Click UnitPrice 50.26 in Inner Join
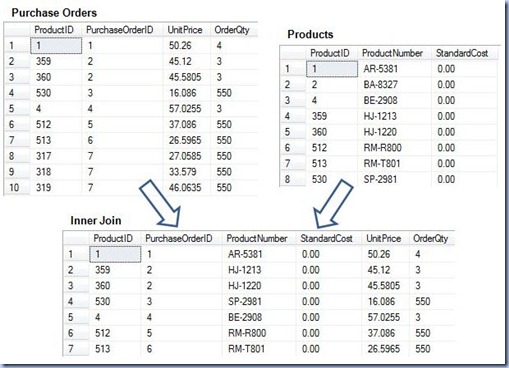Screen dimensions: 509x368 click(x=379, y=254)
